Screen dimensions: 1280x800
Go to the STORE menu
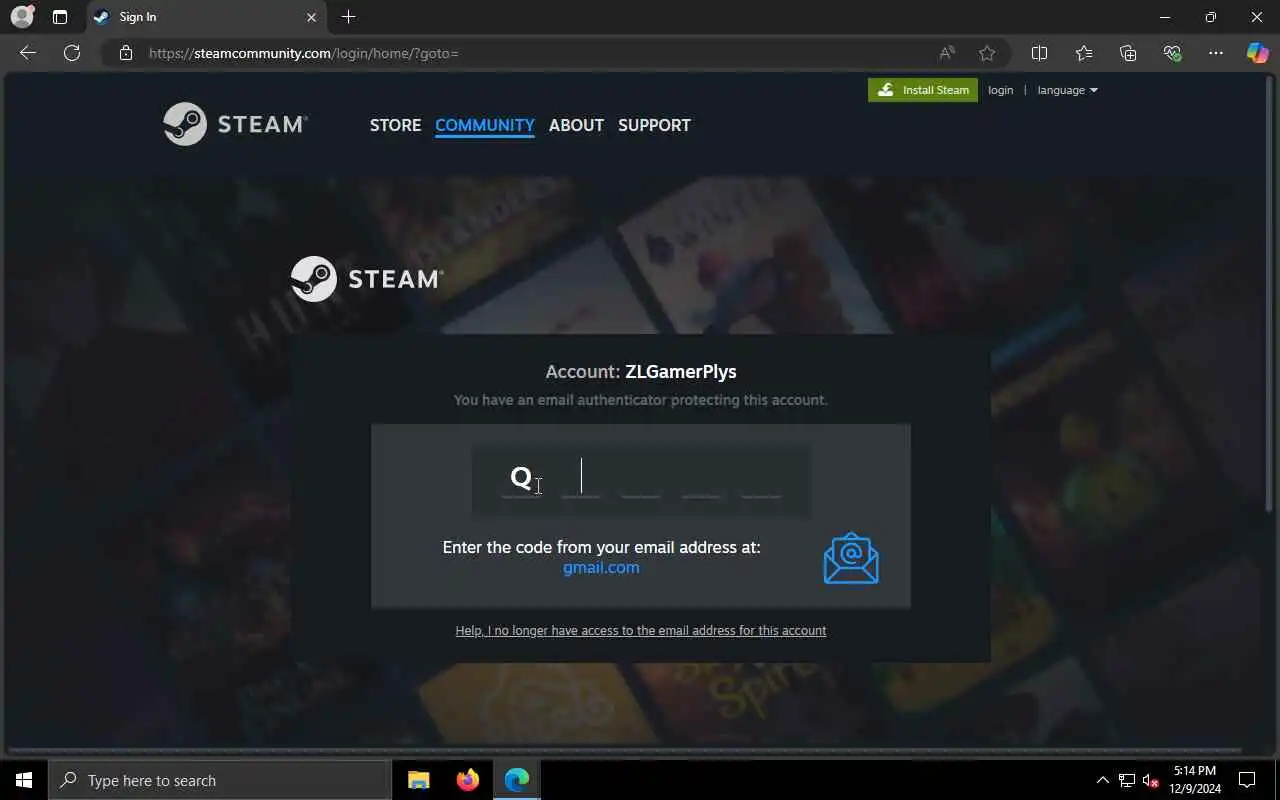tap(395, 125)
